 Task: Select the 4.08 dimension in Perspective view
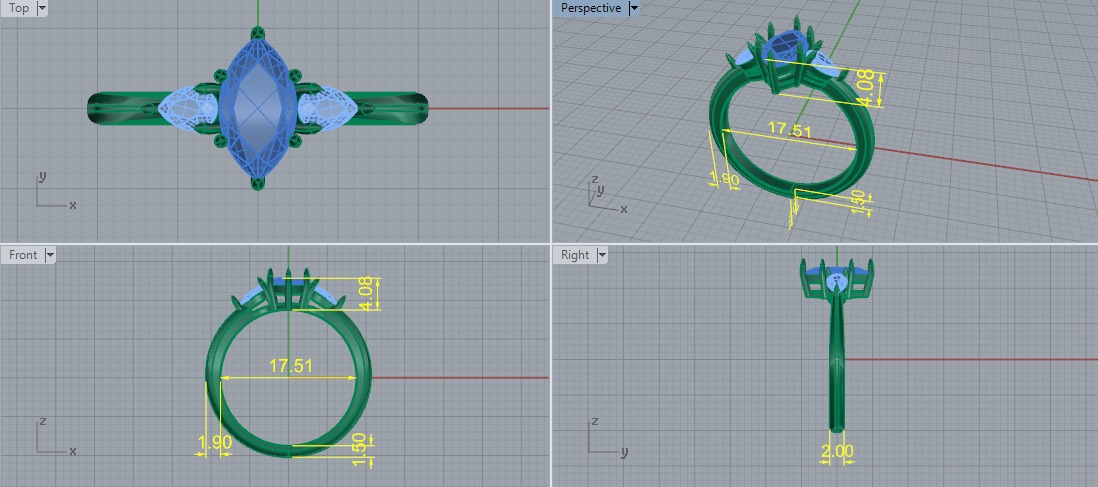point(867,88)
